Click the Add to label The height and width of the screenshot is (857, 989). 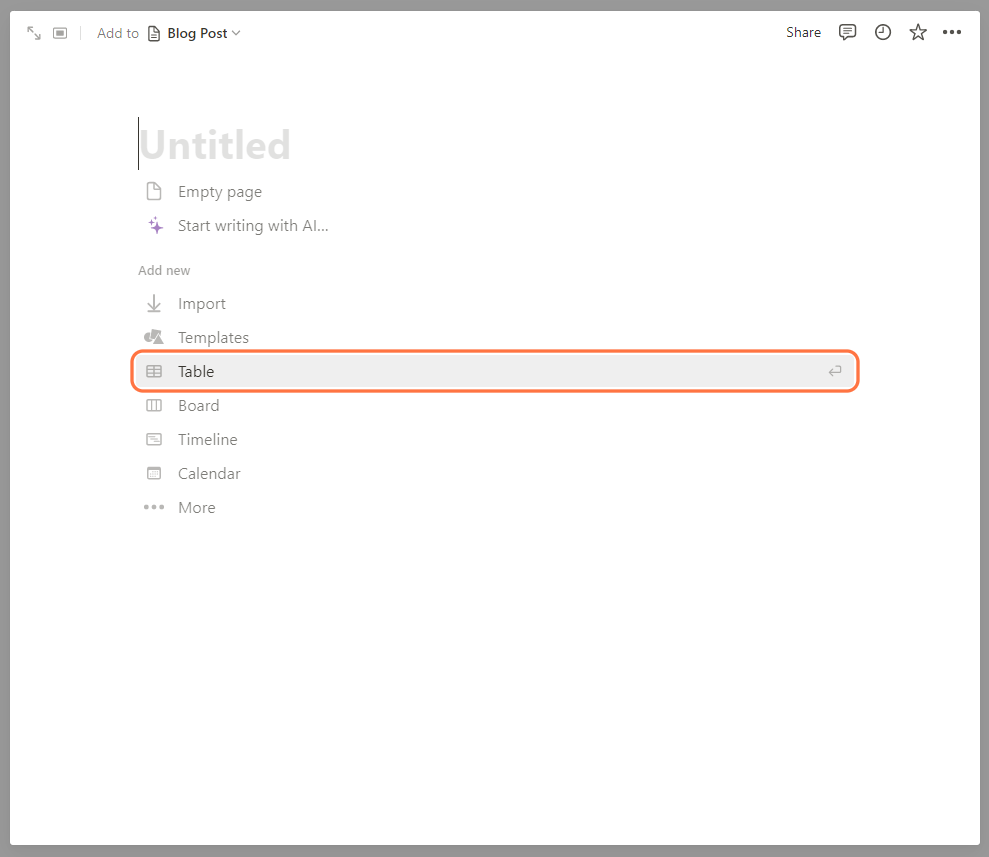pyautogui.click(x=117, y=32)
